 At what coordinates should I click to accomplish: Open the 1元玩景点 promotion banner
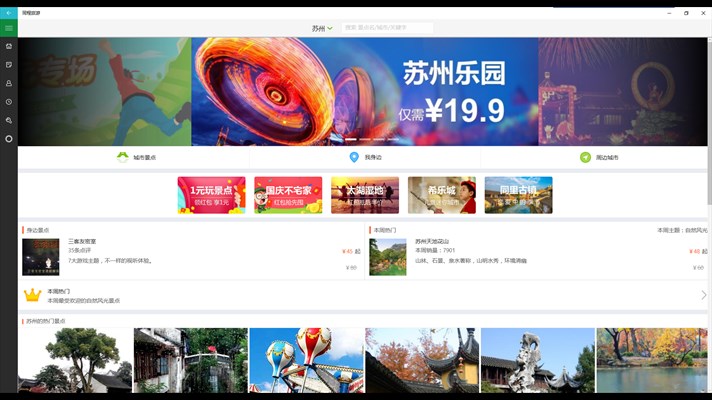click(x=211, y=195)
